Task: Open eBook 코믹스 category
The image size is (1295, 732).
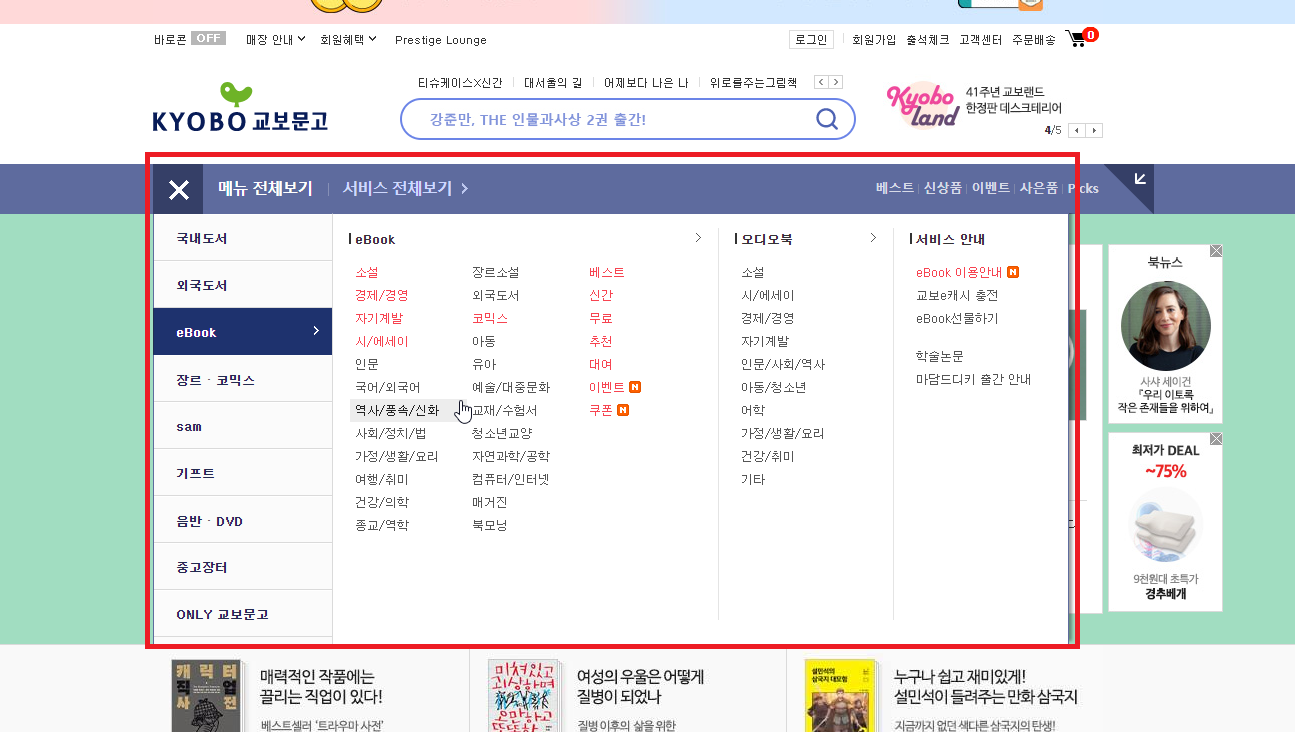Action: coord(490,318)
